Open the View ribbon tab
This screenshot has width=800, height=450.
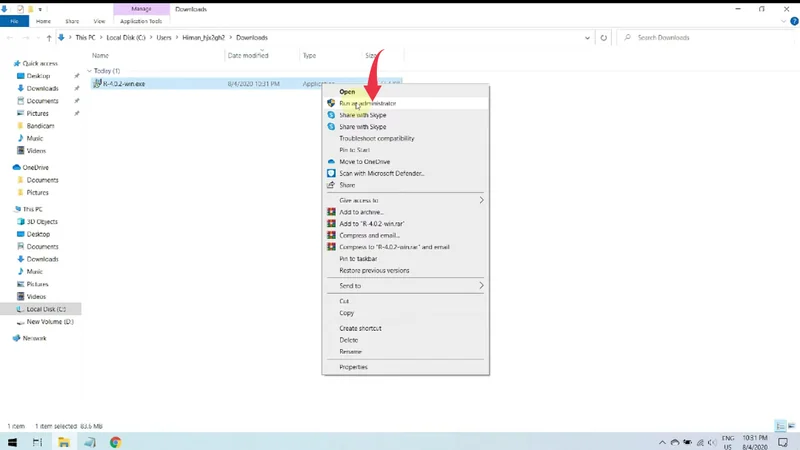(x=99, y=21)
